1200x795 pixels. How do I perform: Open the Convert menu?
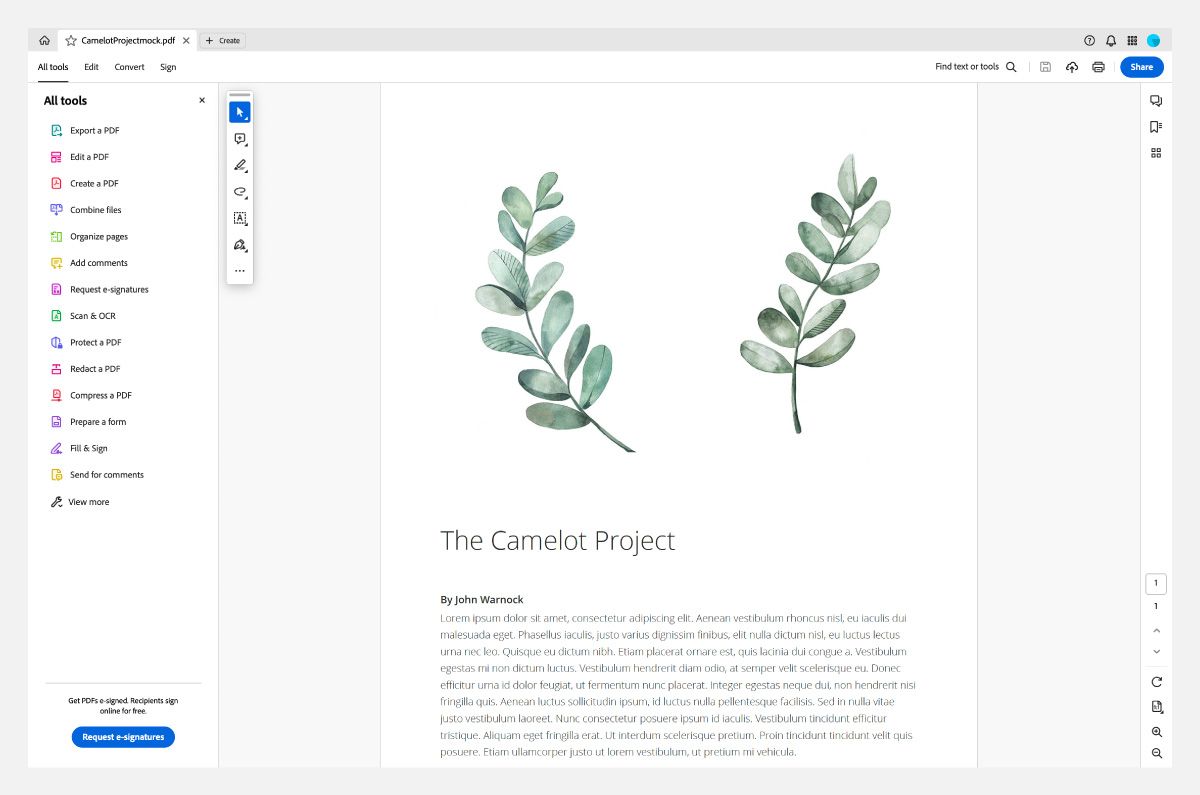[x=129, y=67]
